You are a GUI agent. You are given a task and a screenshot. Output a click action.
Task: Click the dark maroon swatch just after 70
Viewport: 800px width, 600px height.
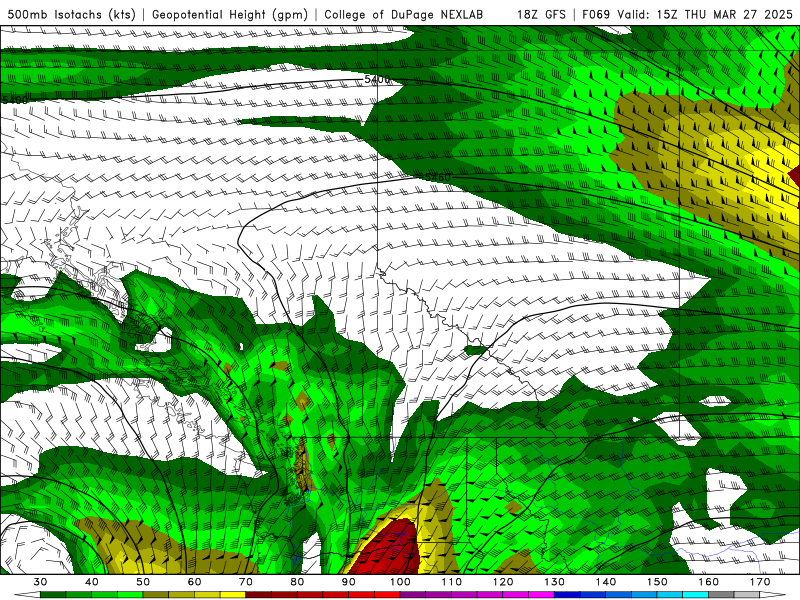click(x=259, y=594)
